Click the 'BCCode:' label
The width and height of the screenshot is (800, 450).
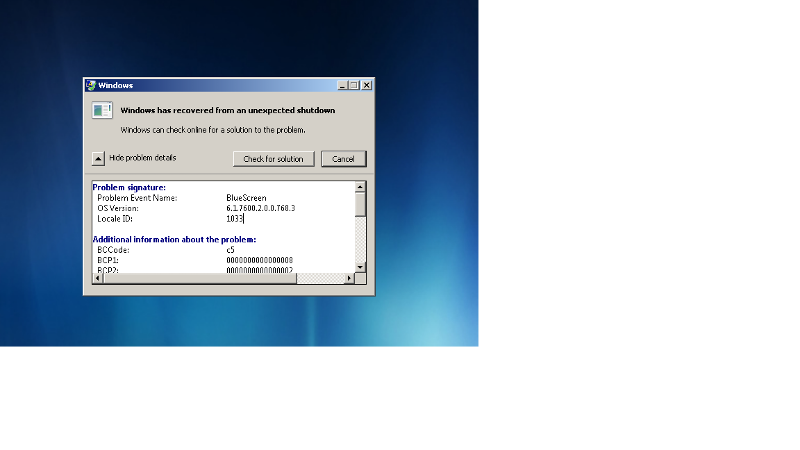[113, 250]
